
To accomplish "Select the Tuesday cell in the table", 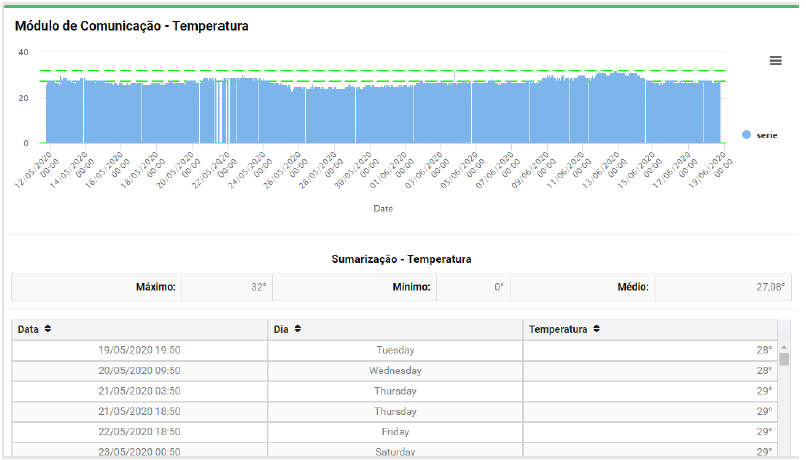I will tap(395, 350).
